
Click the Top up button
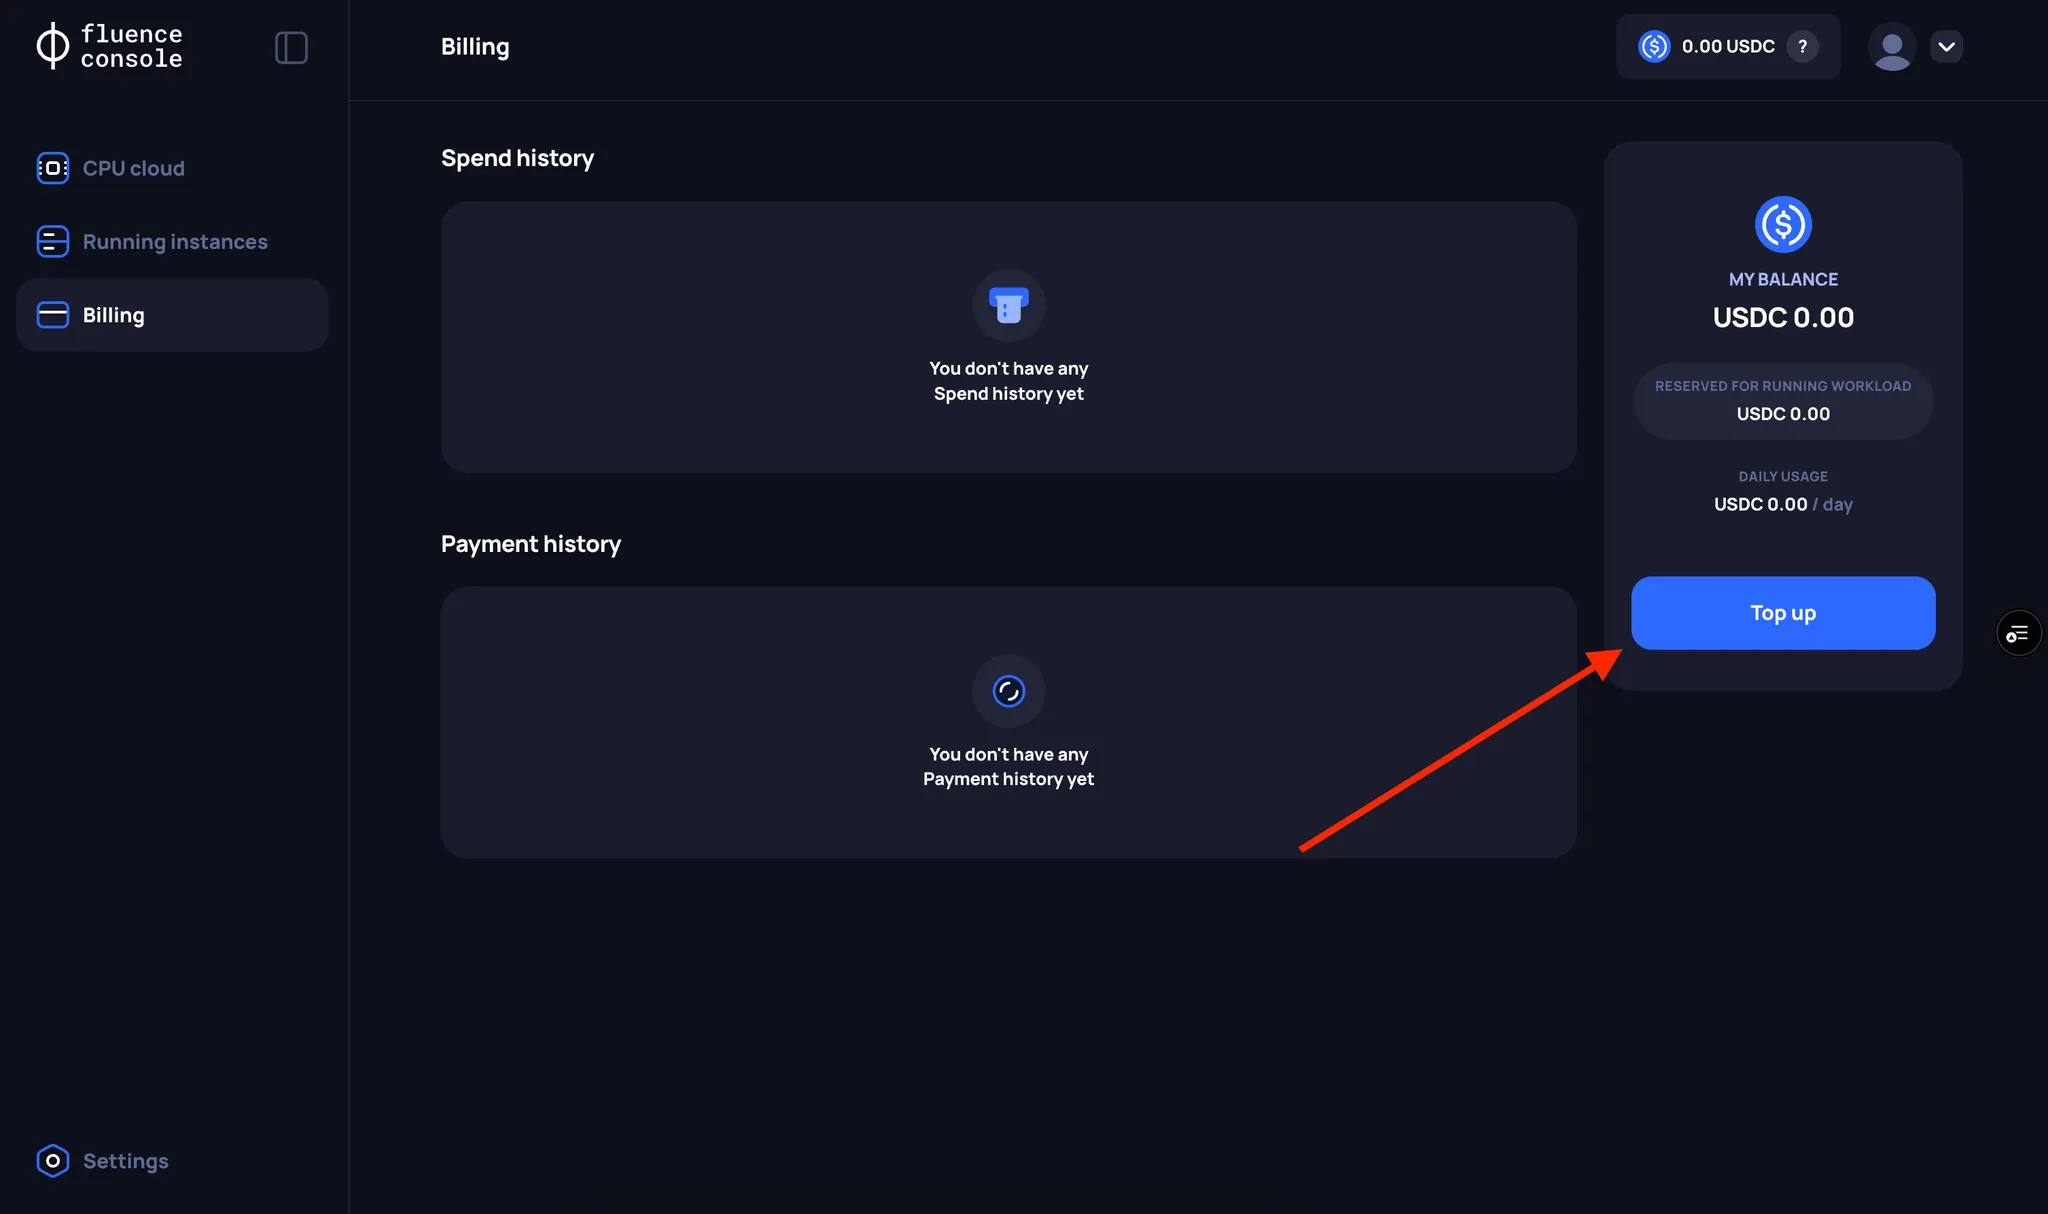pos(1782,612)
